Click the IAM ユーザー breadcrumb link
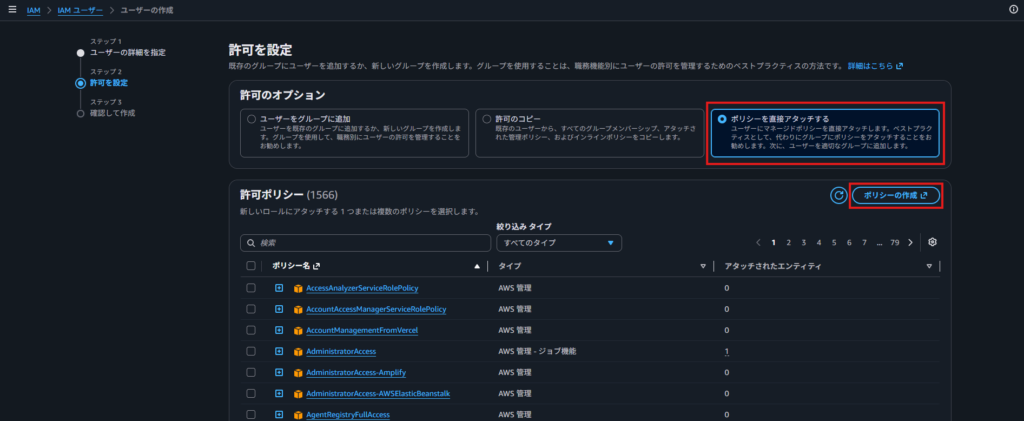Image resolution: width=1024 pixels, height=421 pixels. pos(80,10)
